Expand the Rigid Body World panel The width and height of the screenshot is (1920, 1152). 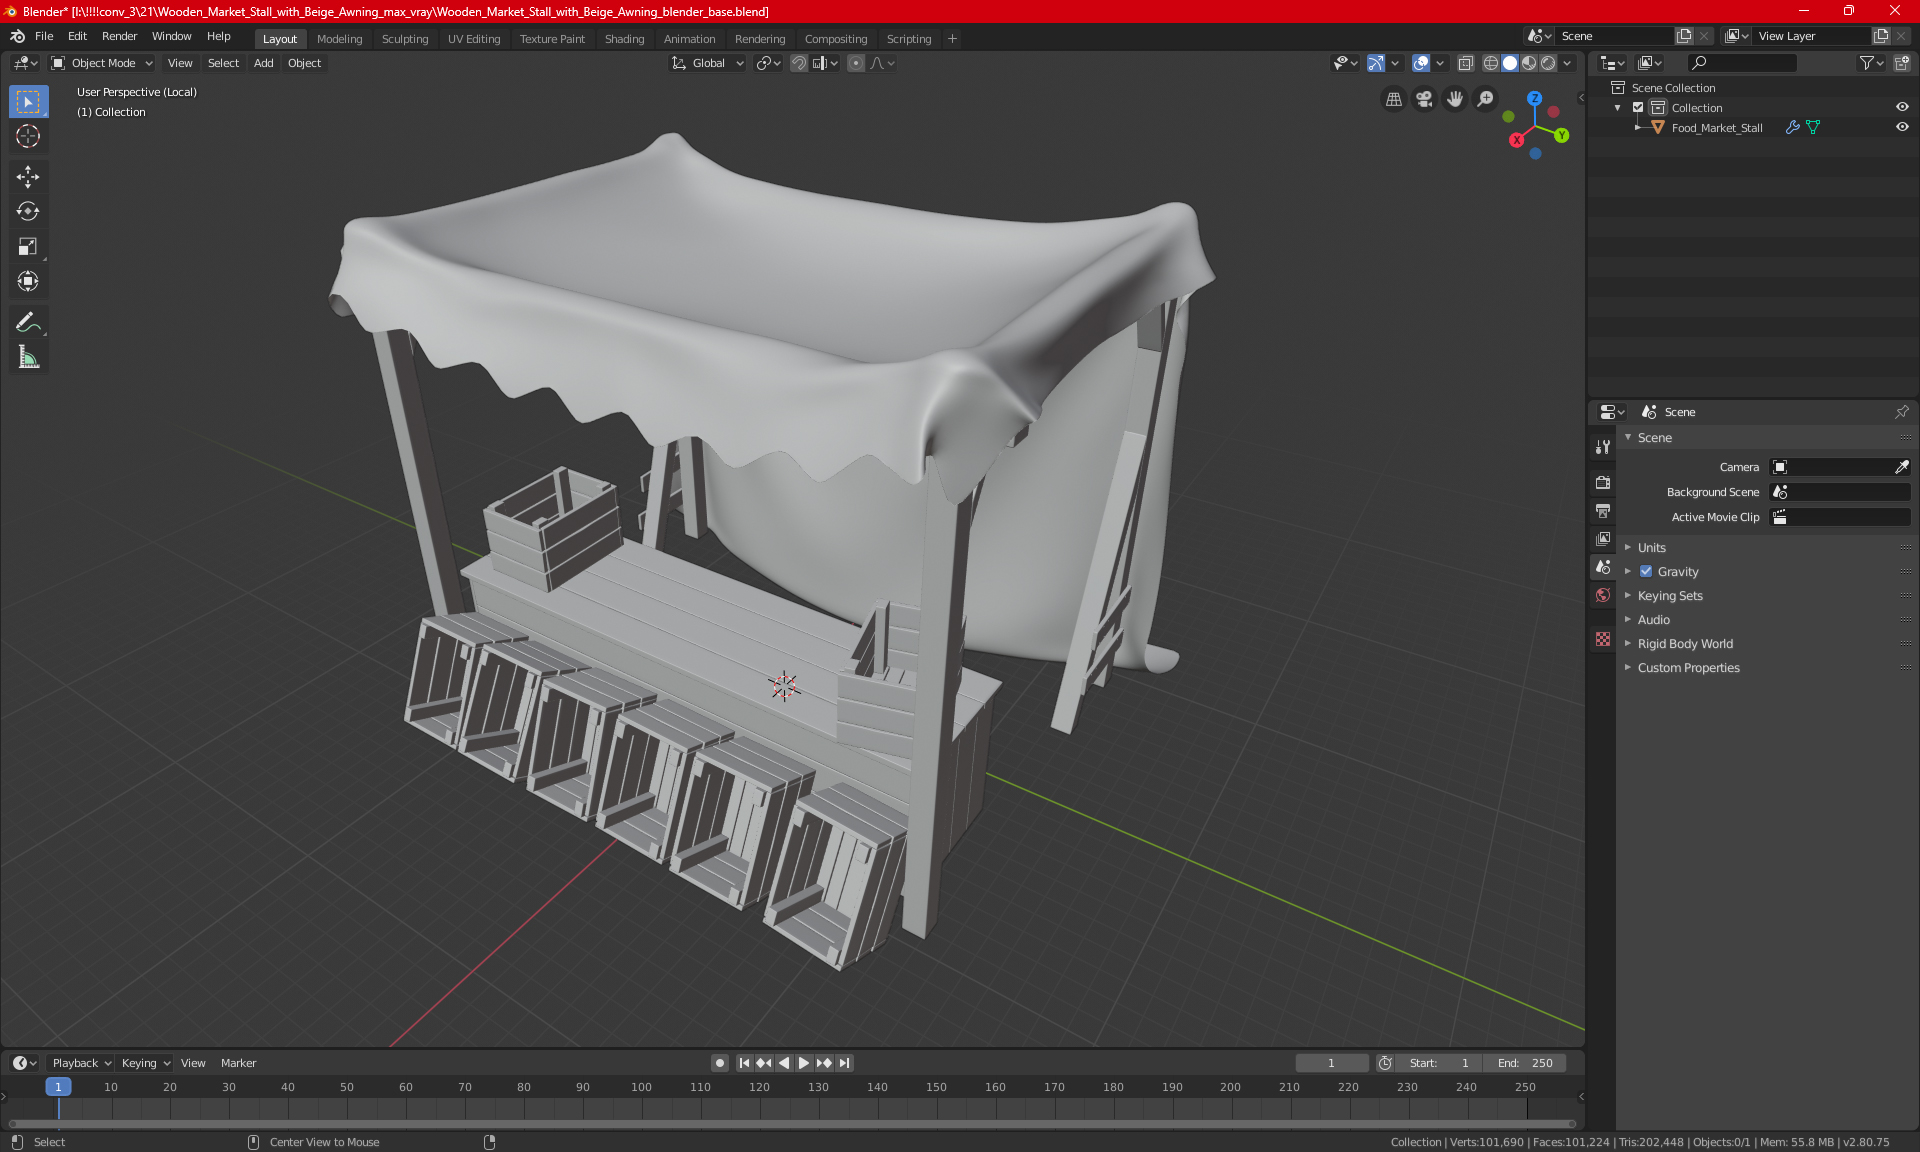(1685, 643)
